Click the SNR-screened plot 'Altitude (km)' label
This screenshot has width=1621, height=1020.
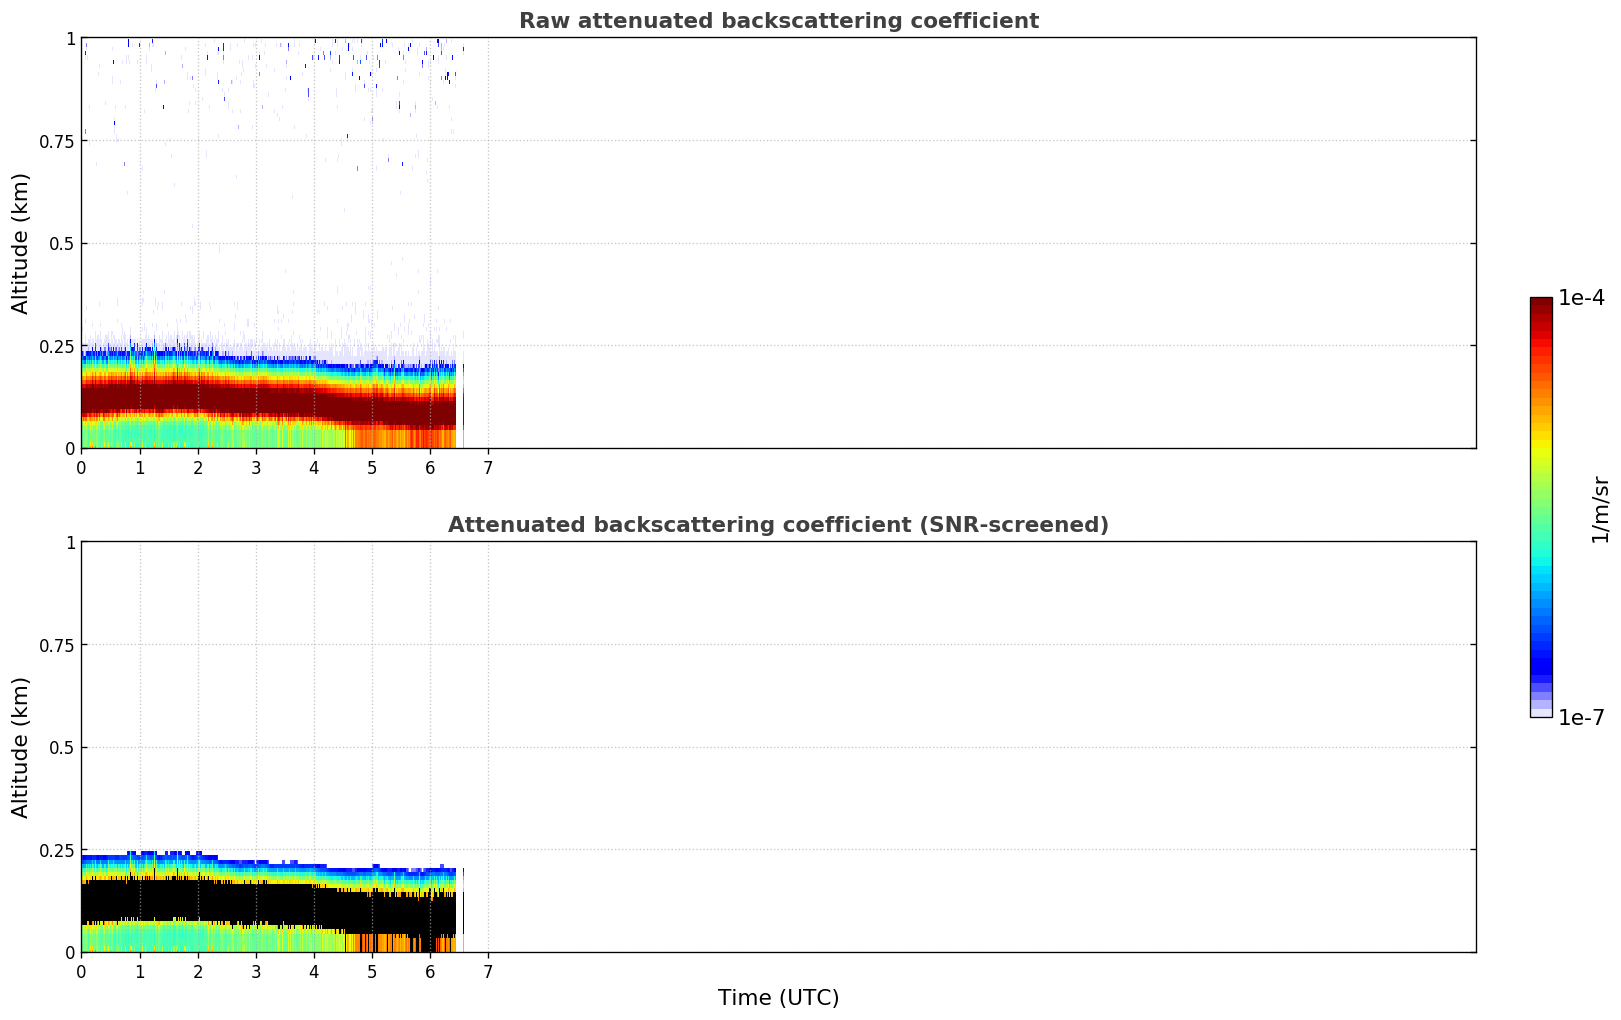pyautogui.click(x=21, y=747)
